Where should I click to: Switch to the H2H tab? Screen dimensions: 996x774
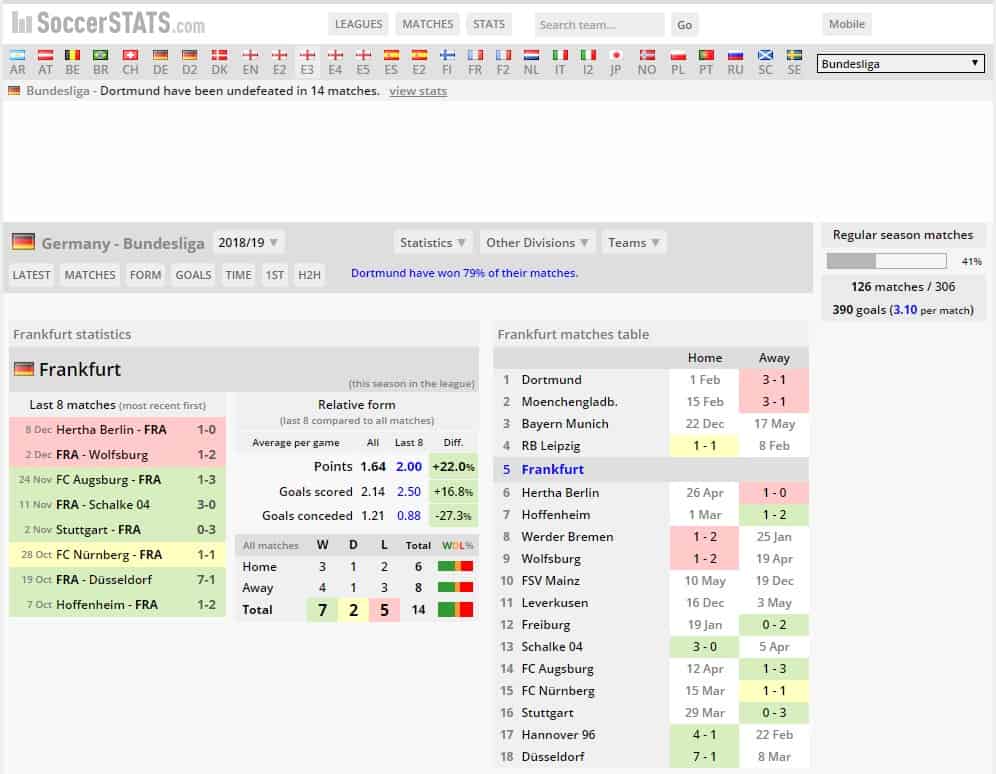309,275
